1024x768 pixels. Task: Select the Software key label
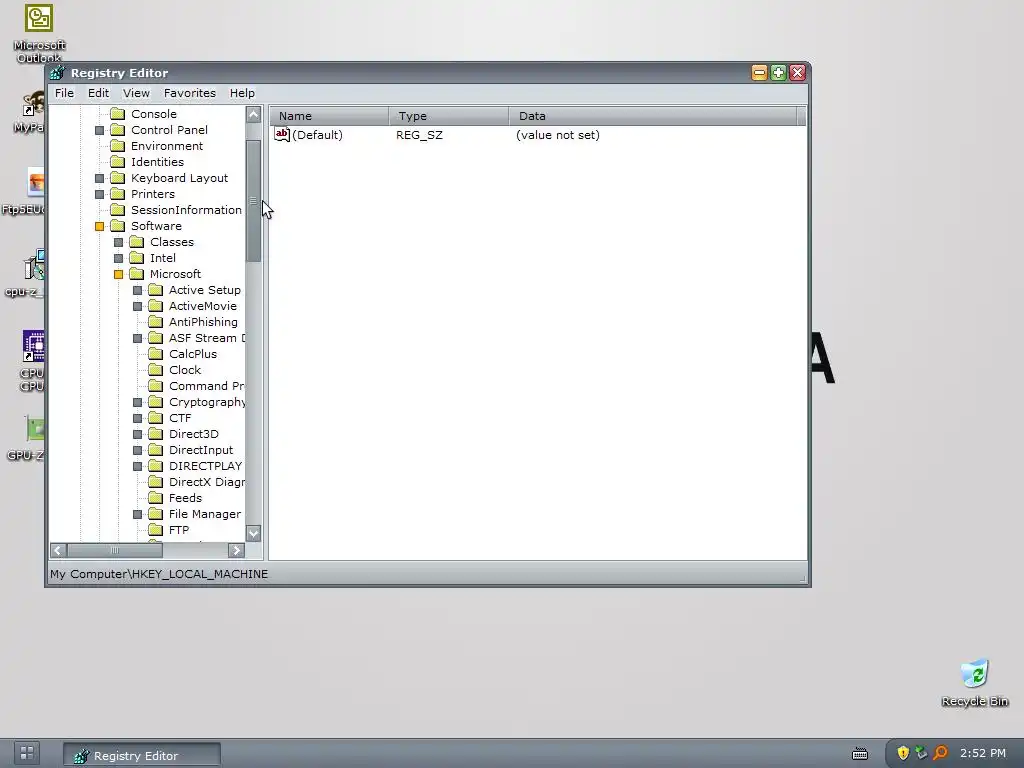pos(156,226)
